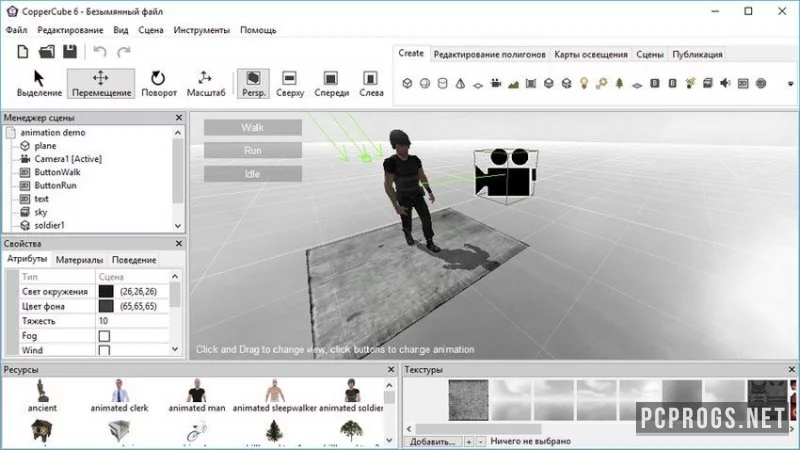This screenshot has height=450, width=800.
Task: Click the Undo arrow icon
Action: (100, 52)
